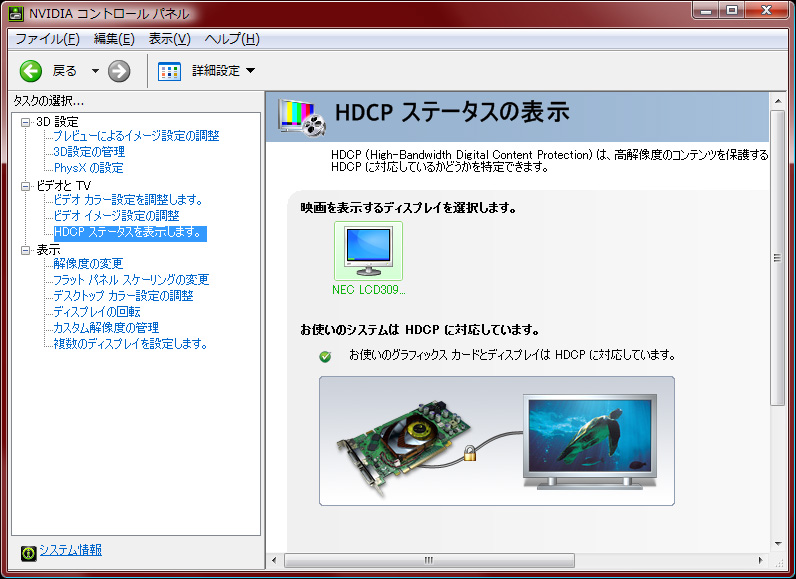
Task: Open the 編集(E) menu
Action: coord(114,39)
